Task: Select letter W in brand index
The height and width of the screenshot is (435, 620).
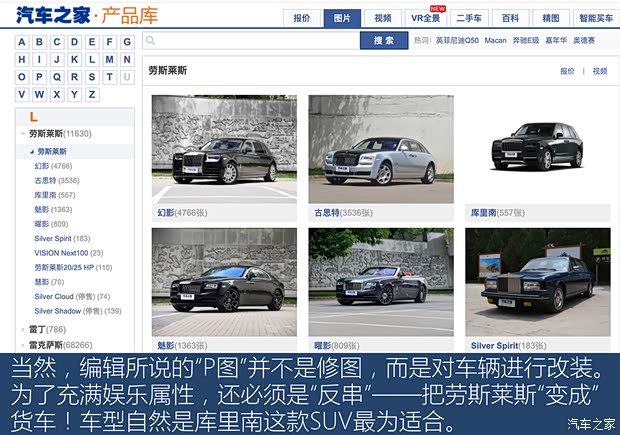Action: [x=39, y=95]
